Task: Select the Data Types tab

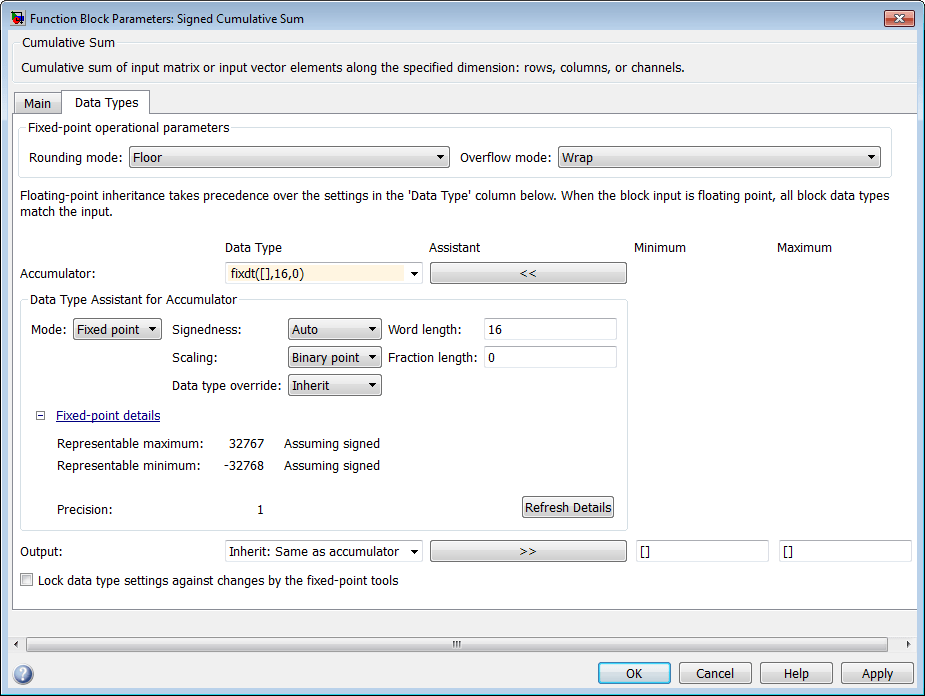Action: (106, 102)
